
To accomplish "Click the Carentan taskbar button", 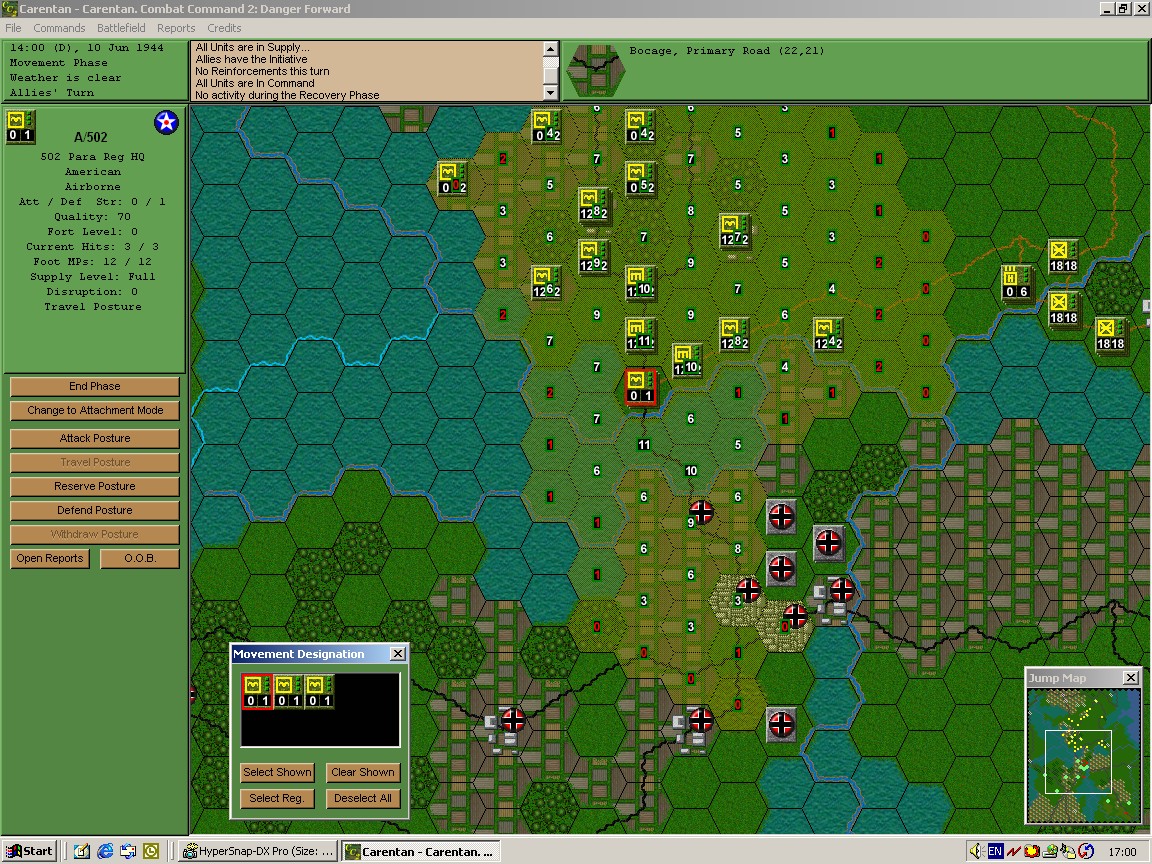I will (x=422, y=852).
